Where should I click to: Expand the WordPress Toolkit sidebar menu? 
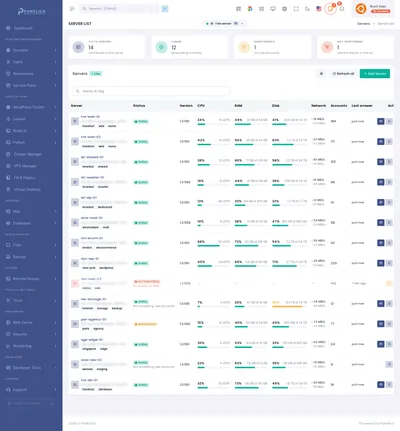pos(31,107)
